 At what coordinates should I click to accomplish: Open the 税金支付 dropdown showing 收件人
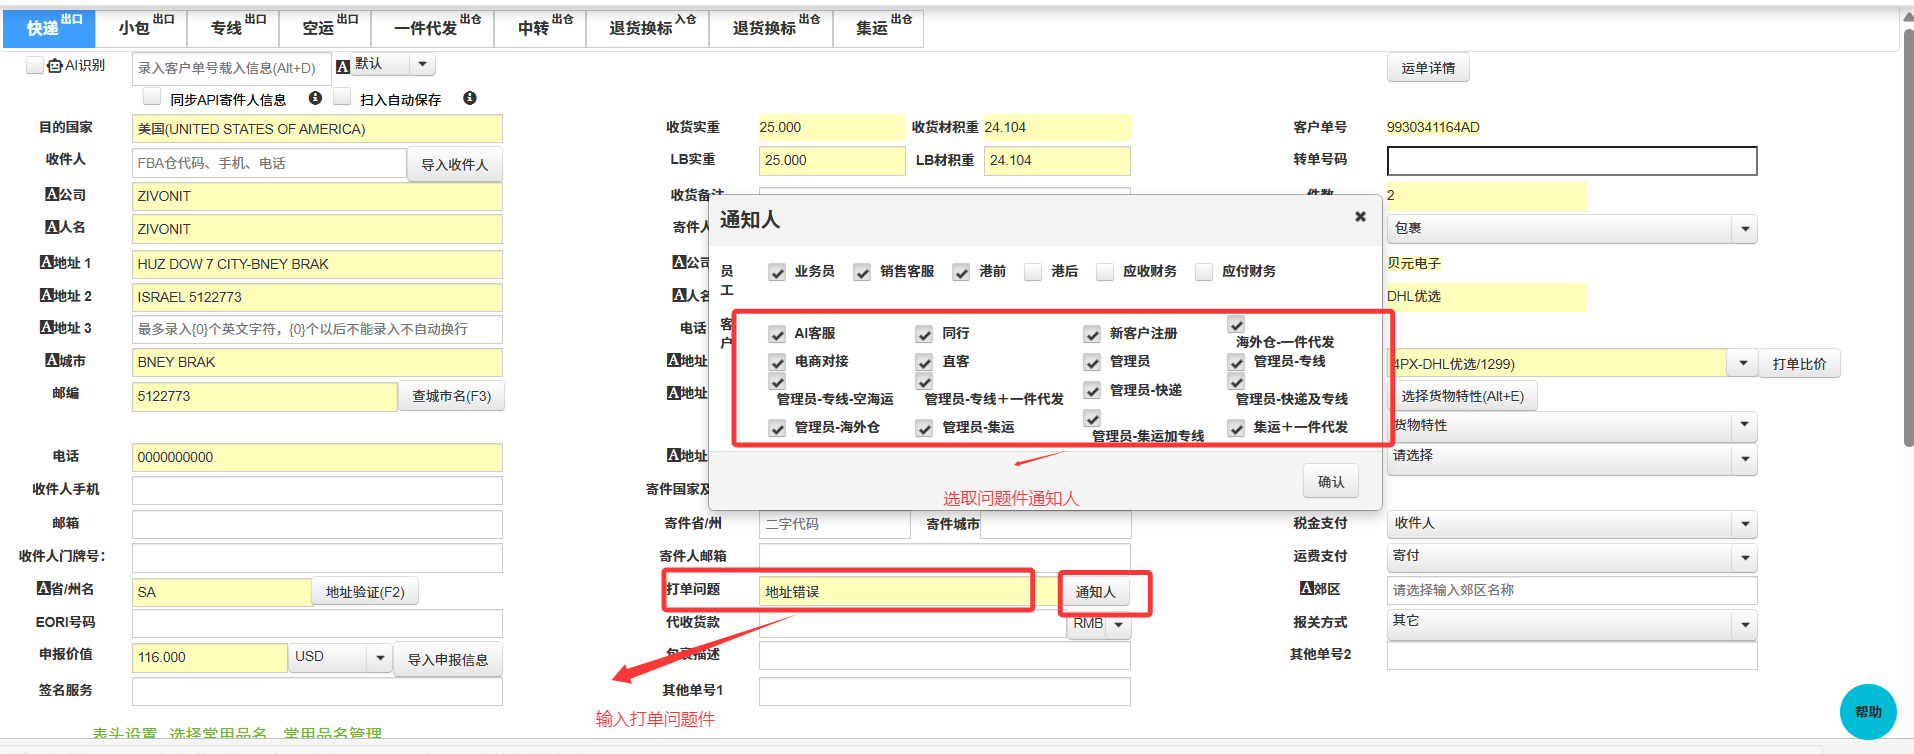tap(1744, 524)
